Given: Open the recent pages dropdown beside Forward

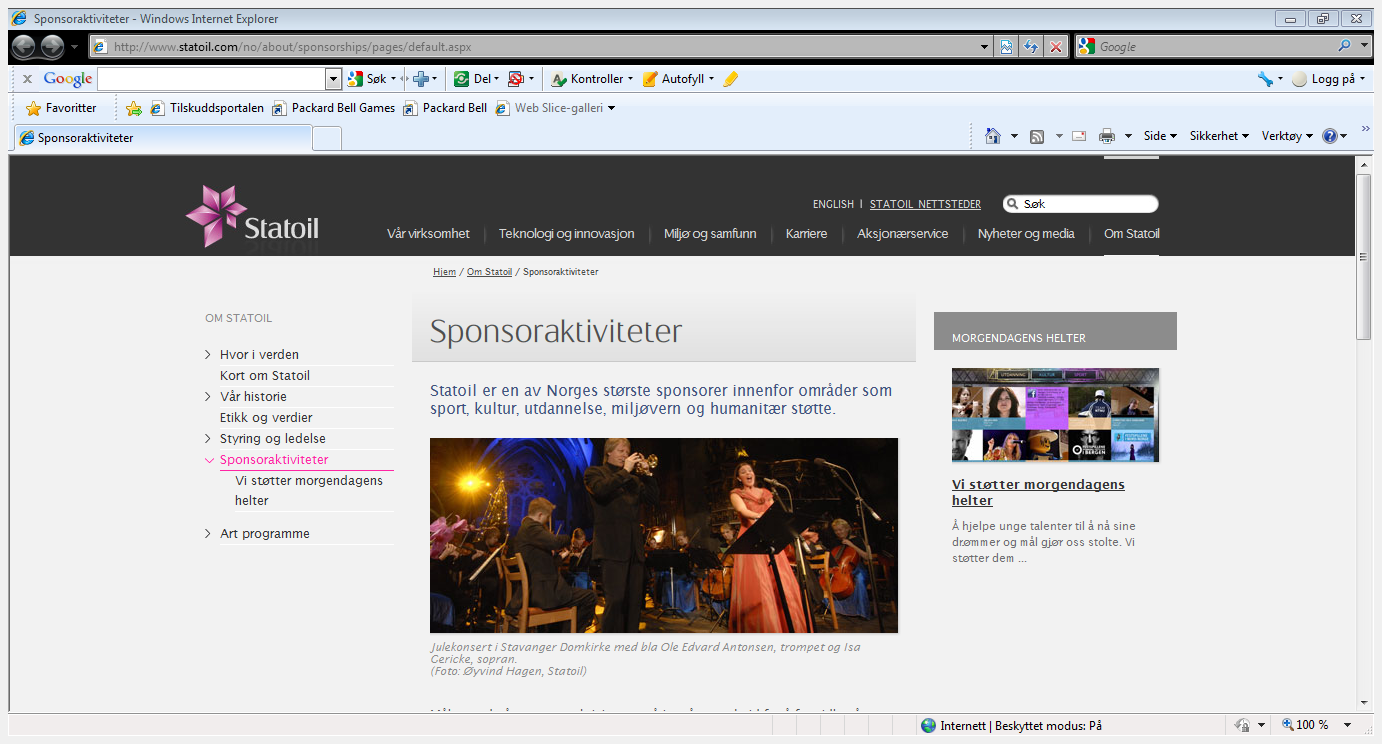Looking at the screenshot, I should 74,47.
